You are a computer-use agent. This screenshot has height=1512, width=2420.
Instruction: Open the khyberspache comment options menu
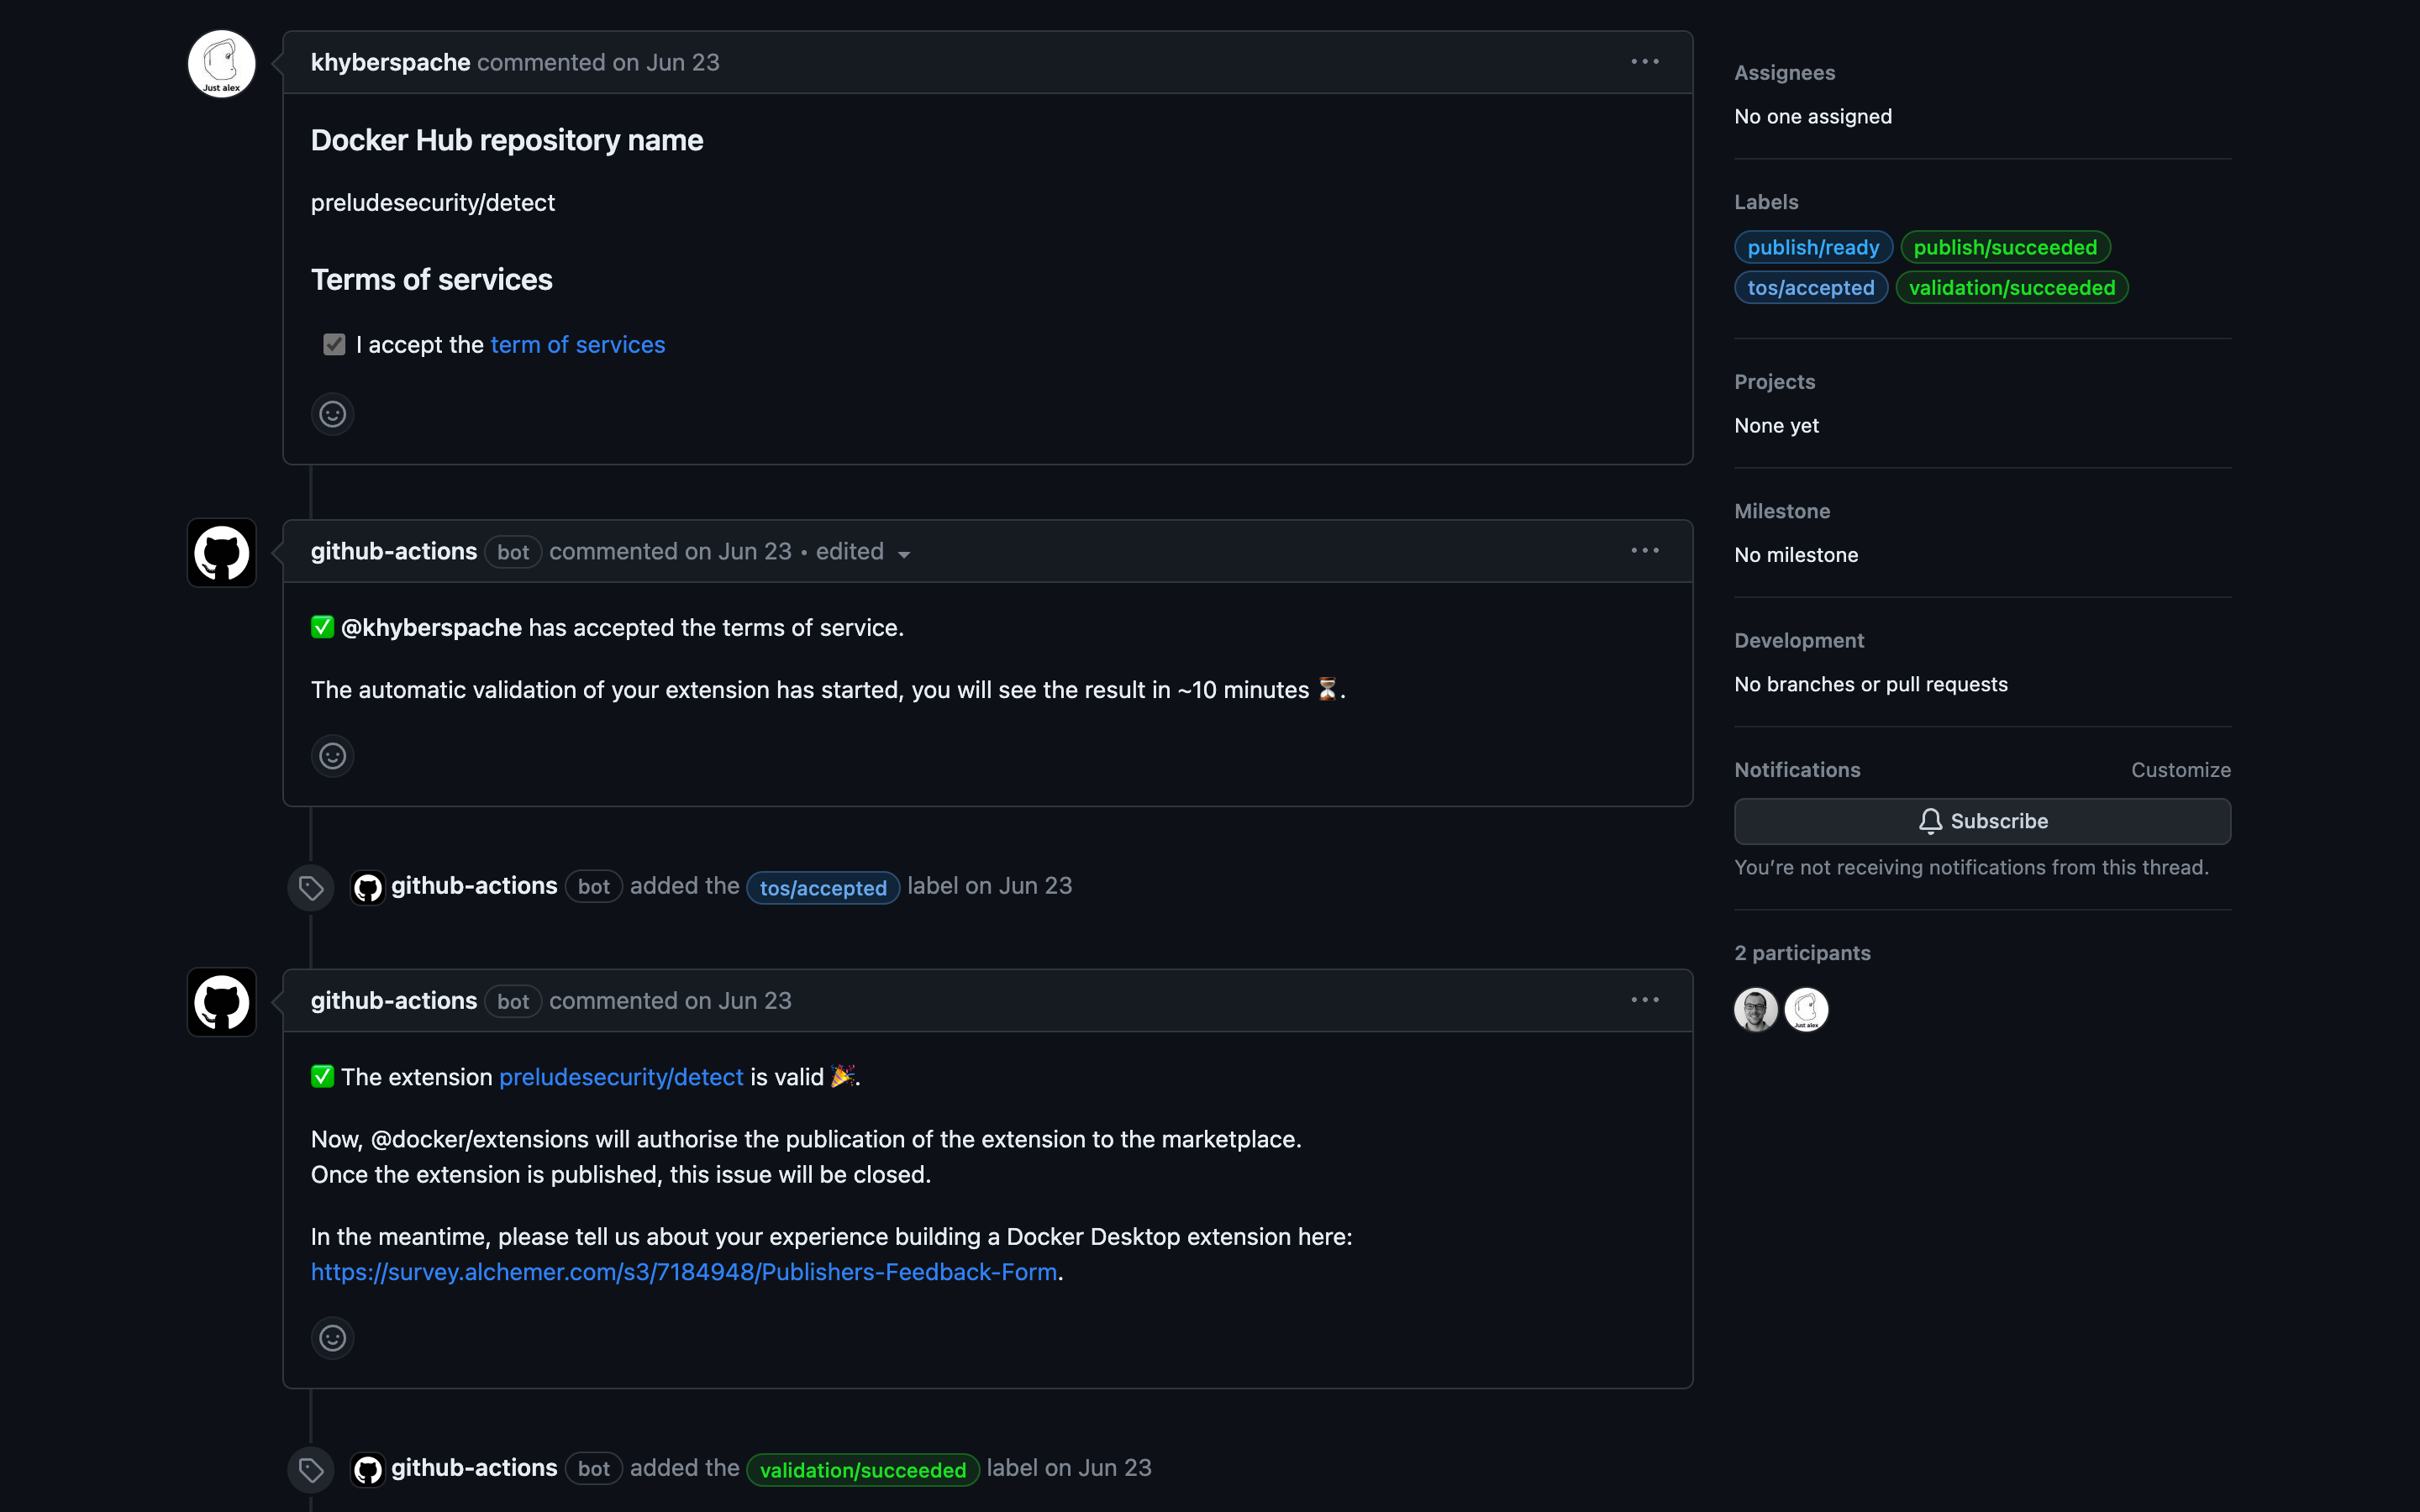click(1645, 62)
